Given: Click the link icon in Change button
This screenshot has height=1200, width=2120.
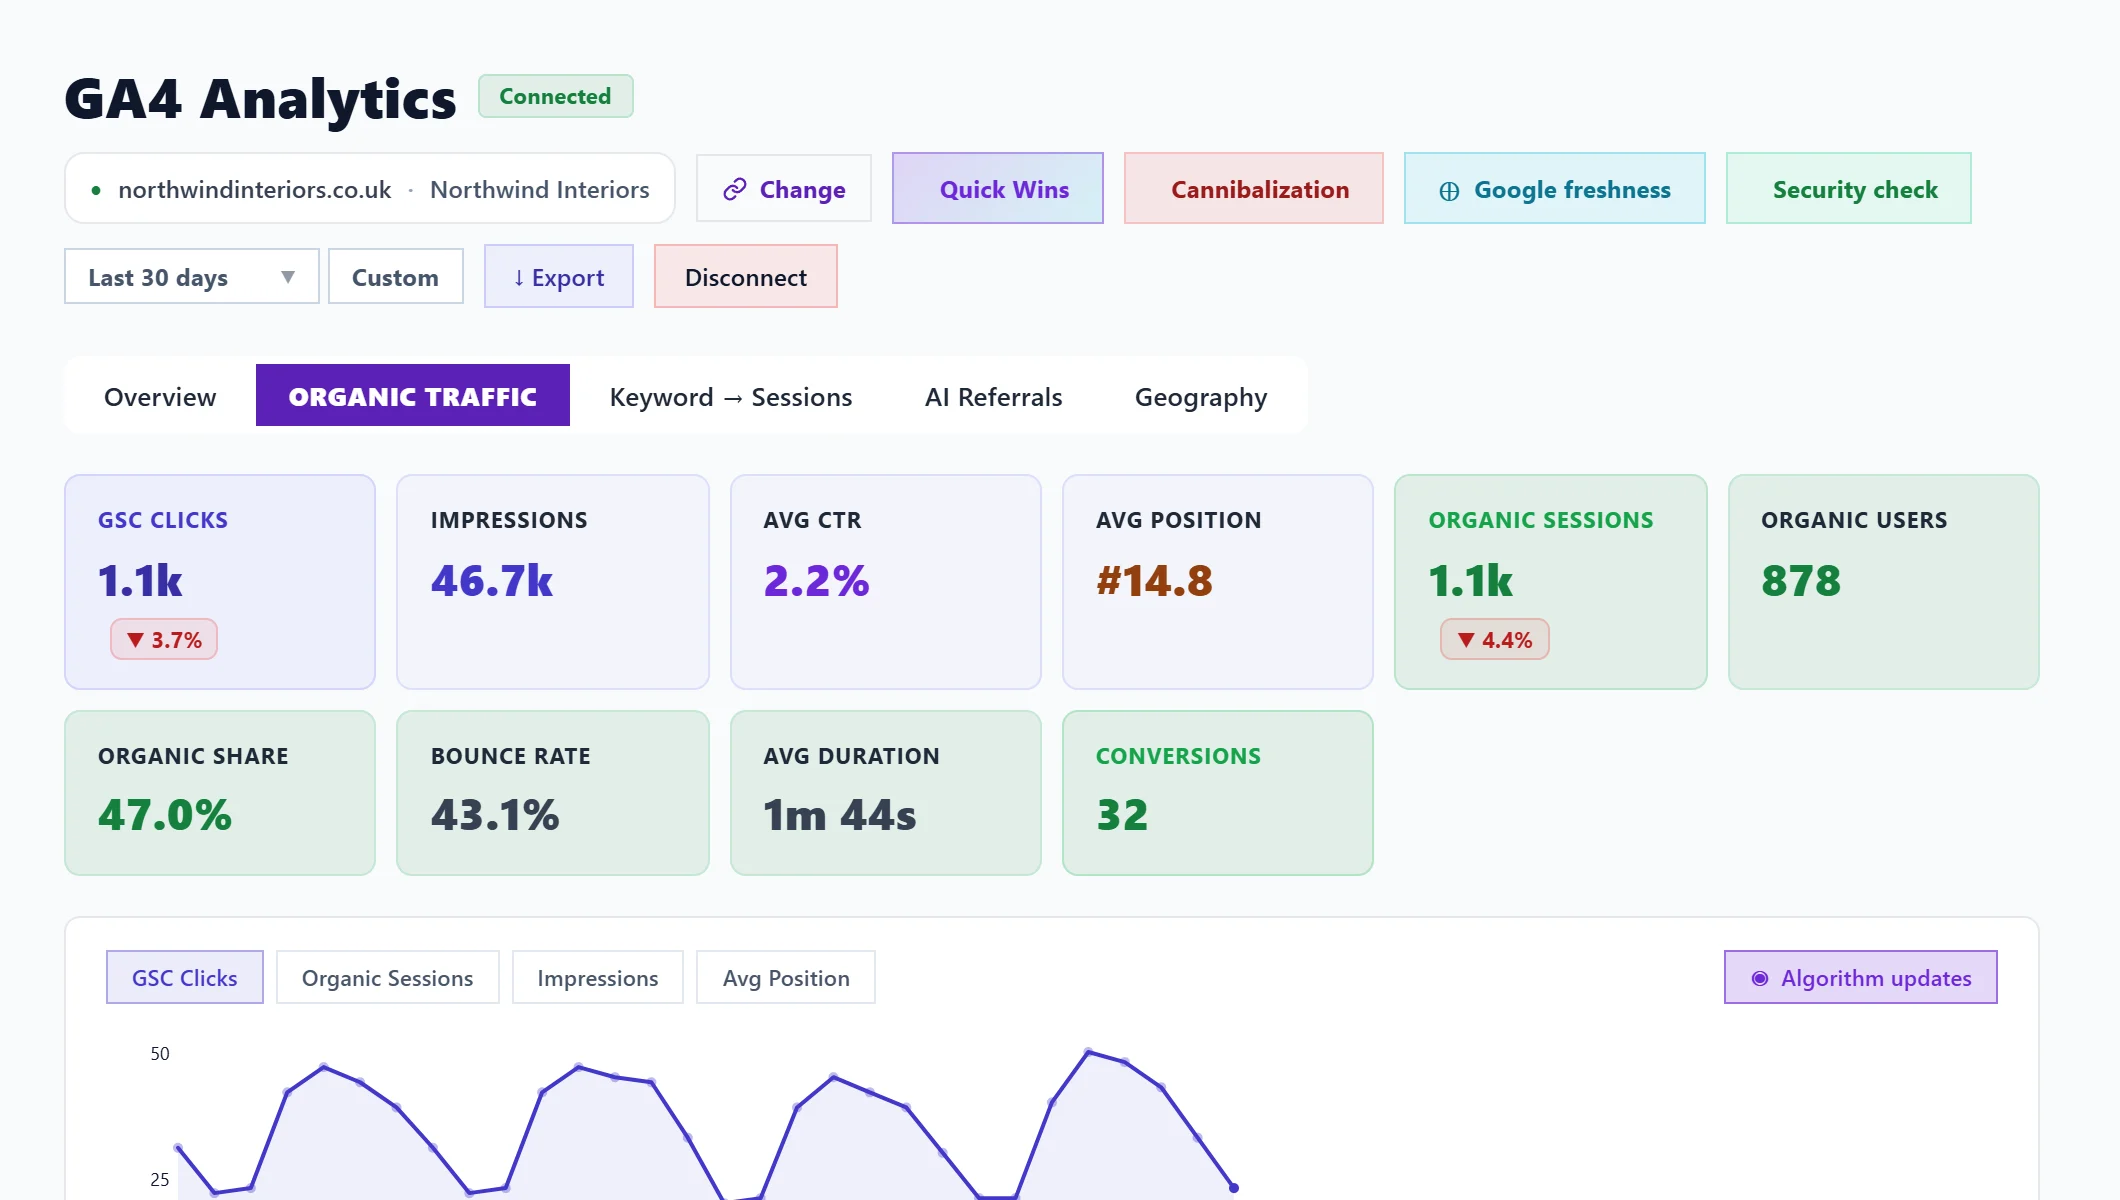Looking at the screenshot, I should (x=735, y=189).
